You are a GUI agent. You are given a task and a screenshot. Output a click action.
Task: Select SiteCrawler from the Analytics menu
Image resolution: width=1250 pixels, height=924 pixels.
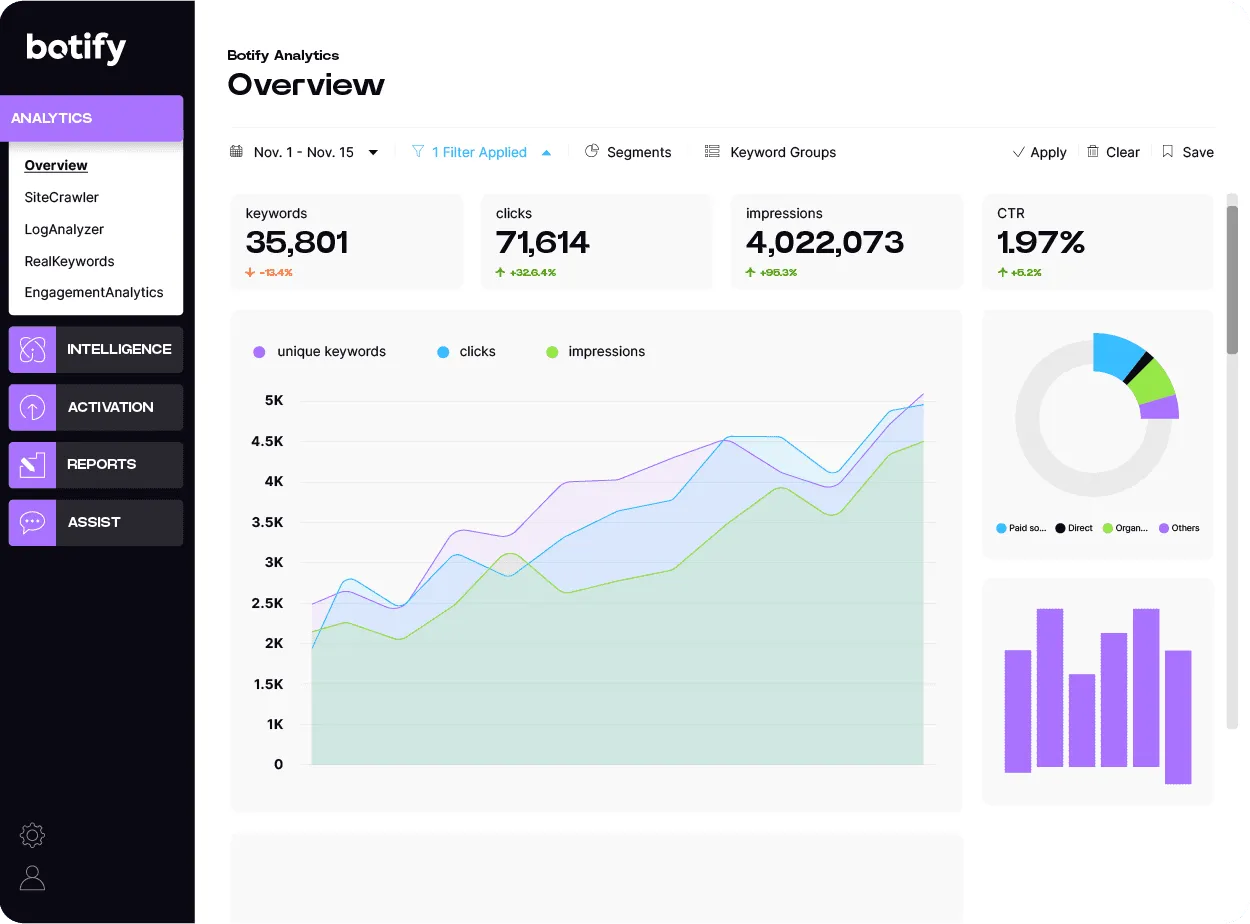pyautogui.click(x=60, y=197)
